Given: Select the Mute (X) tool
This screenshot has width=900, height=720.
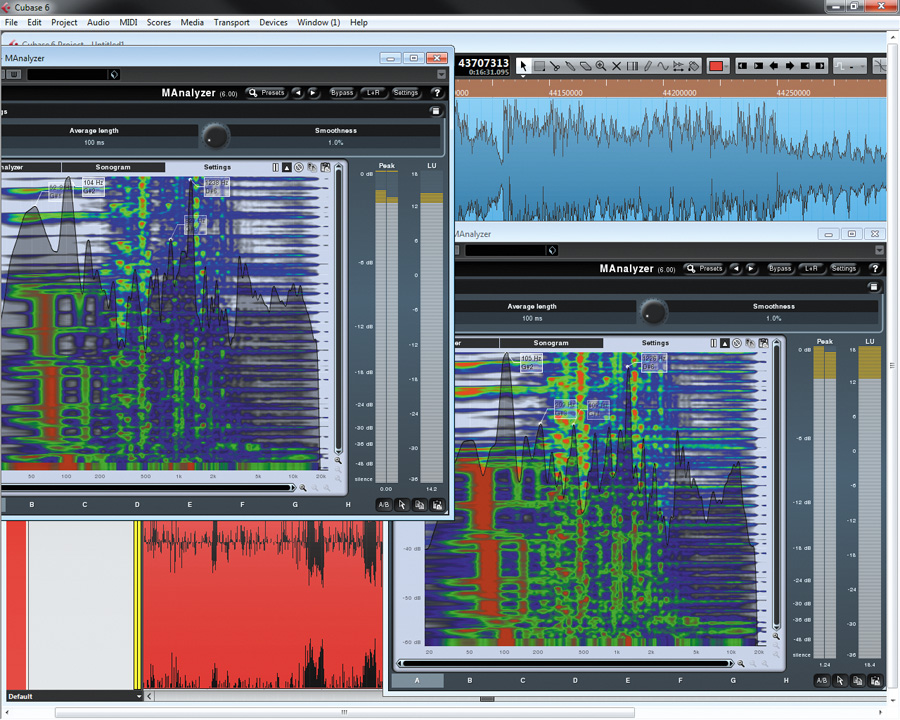Looking at the screenshot, I should (x=617, y=66).
